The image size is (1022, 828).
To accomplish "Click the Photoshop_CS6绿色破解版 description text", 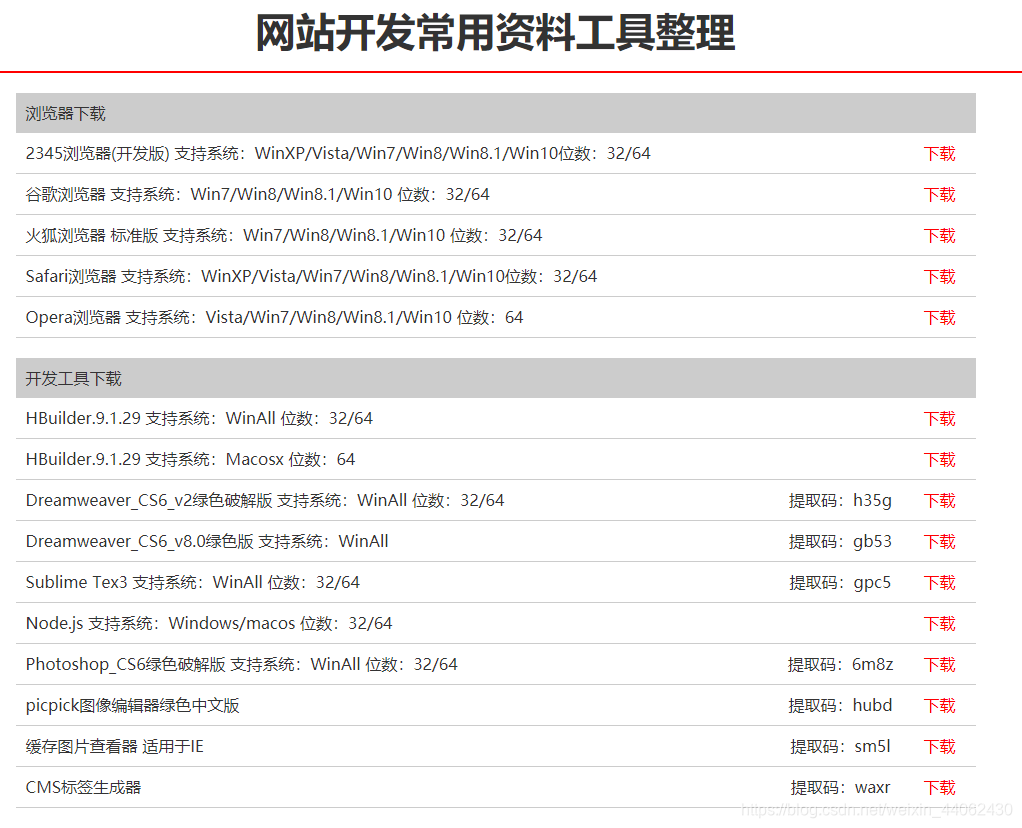I will [x=241, y=664].
